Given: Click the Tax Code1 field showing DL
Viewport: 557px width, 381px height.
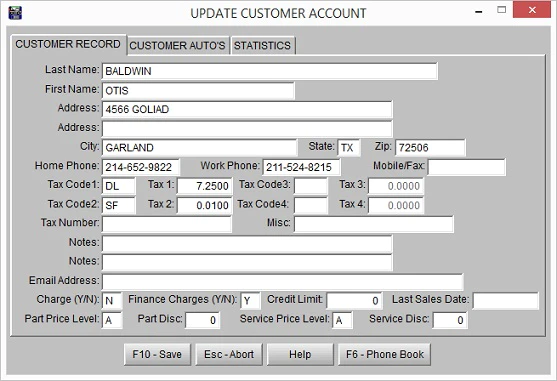Looking at the screenshot, I should tap(119, 186).
